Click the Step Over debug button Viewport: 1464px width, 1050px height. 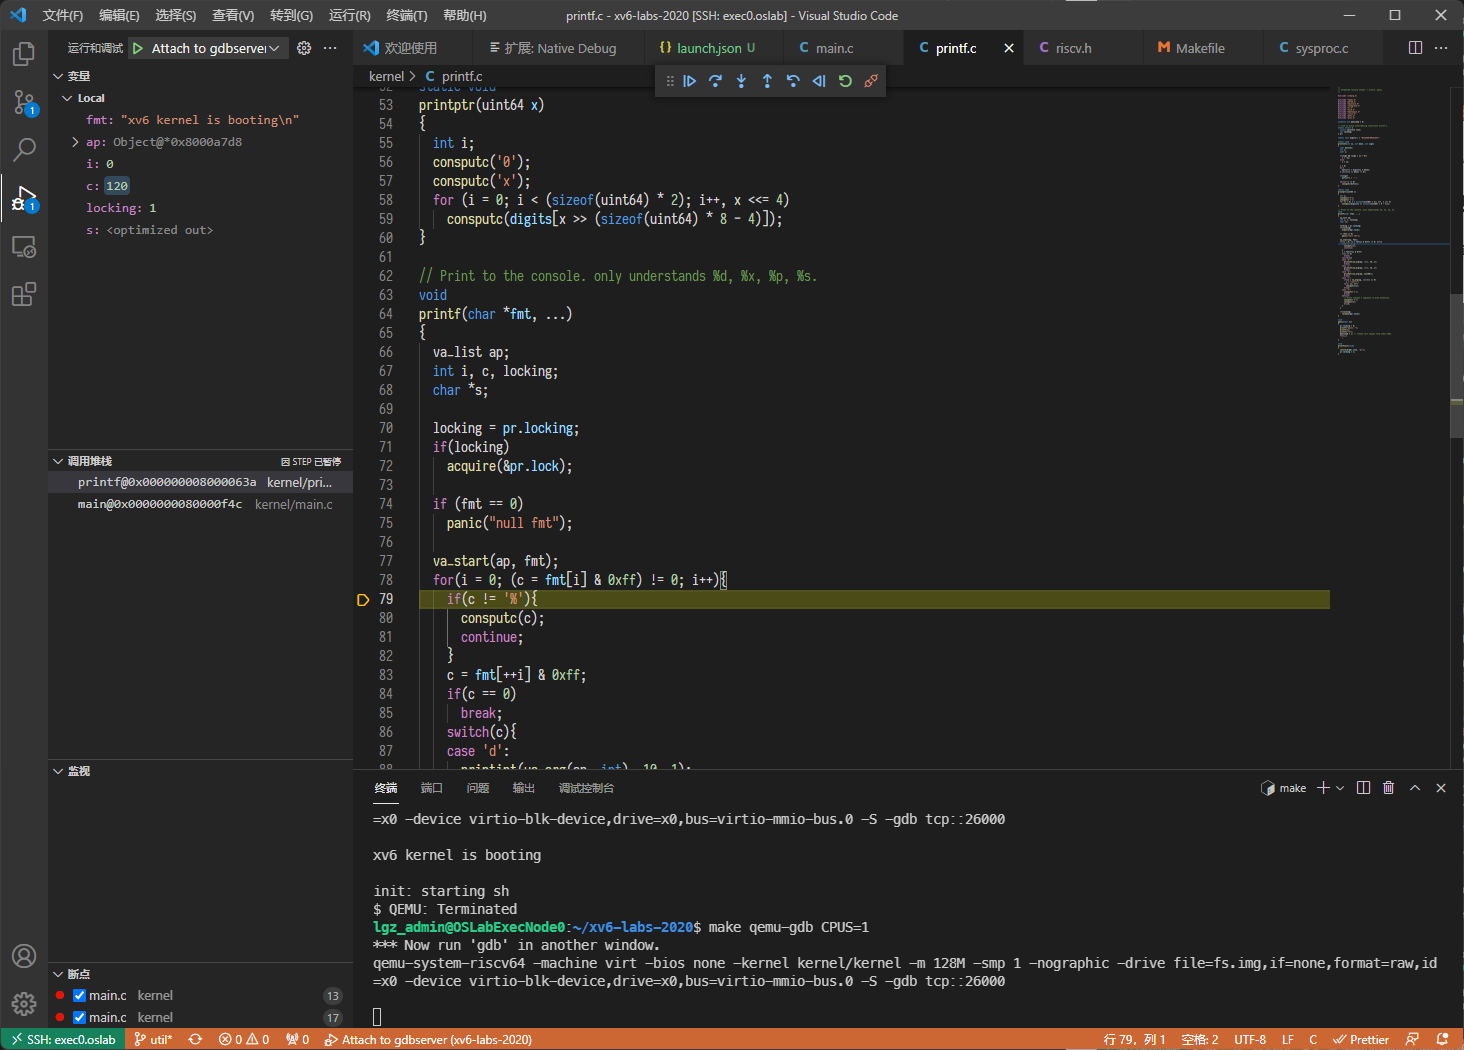tap(715, 81)
